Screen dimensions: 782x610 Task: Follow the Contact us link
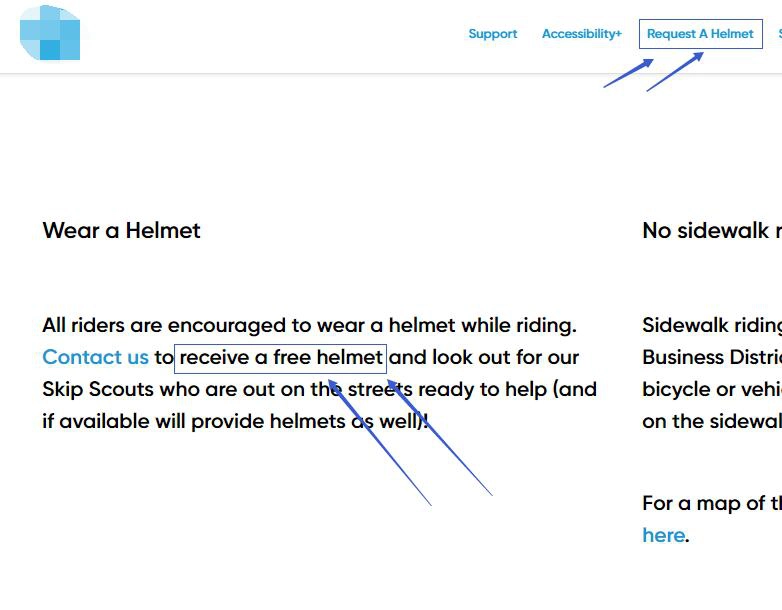[96, 357]
